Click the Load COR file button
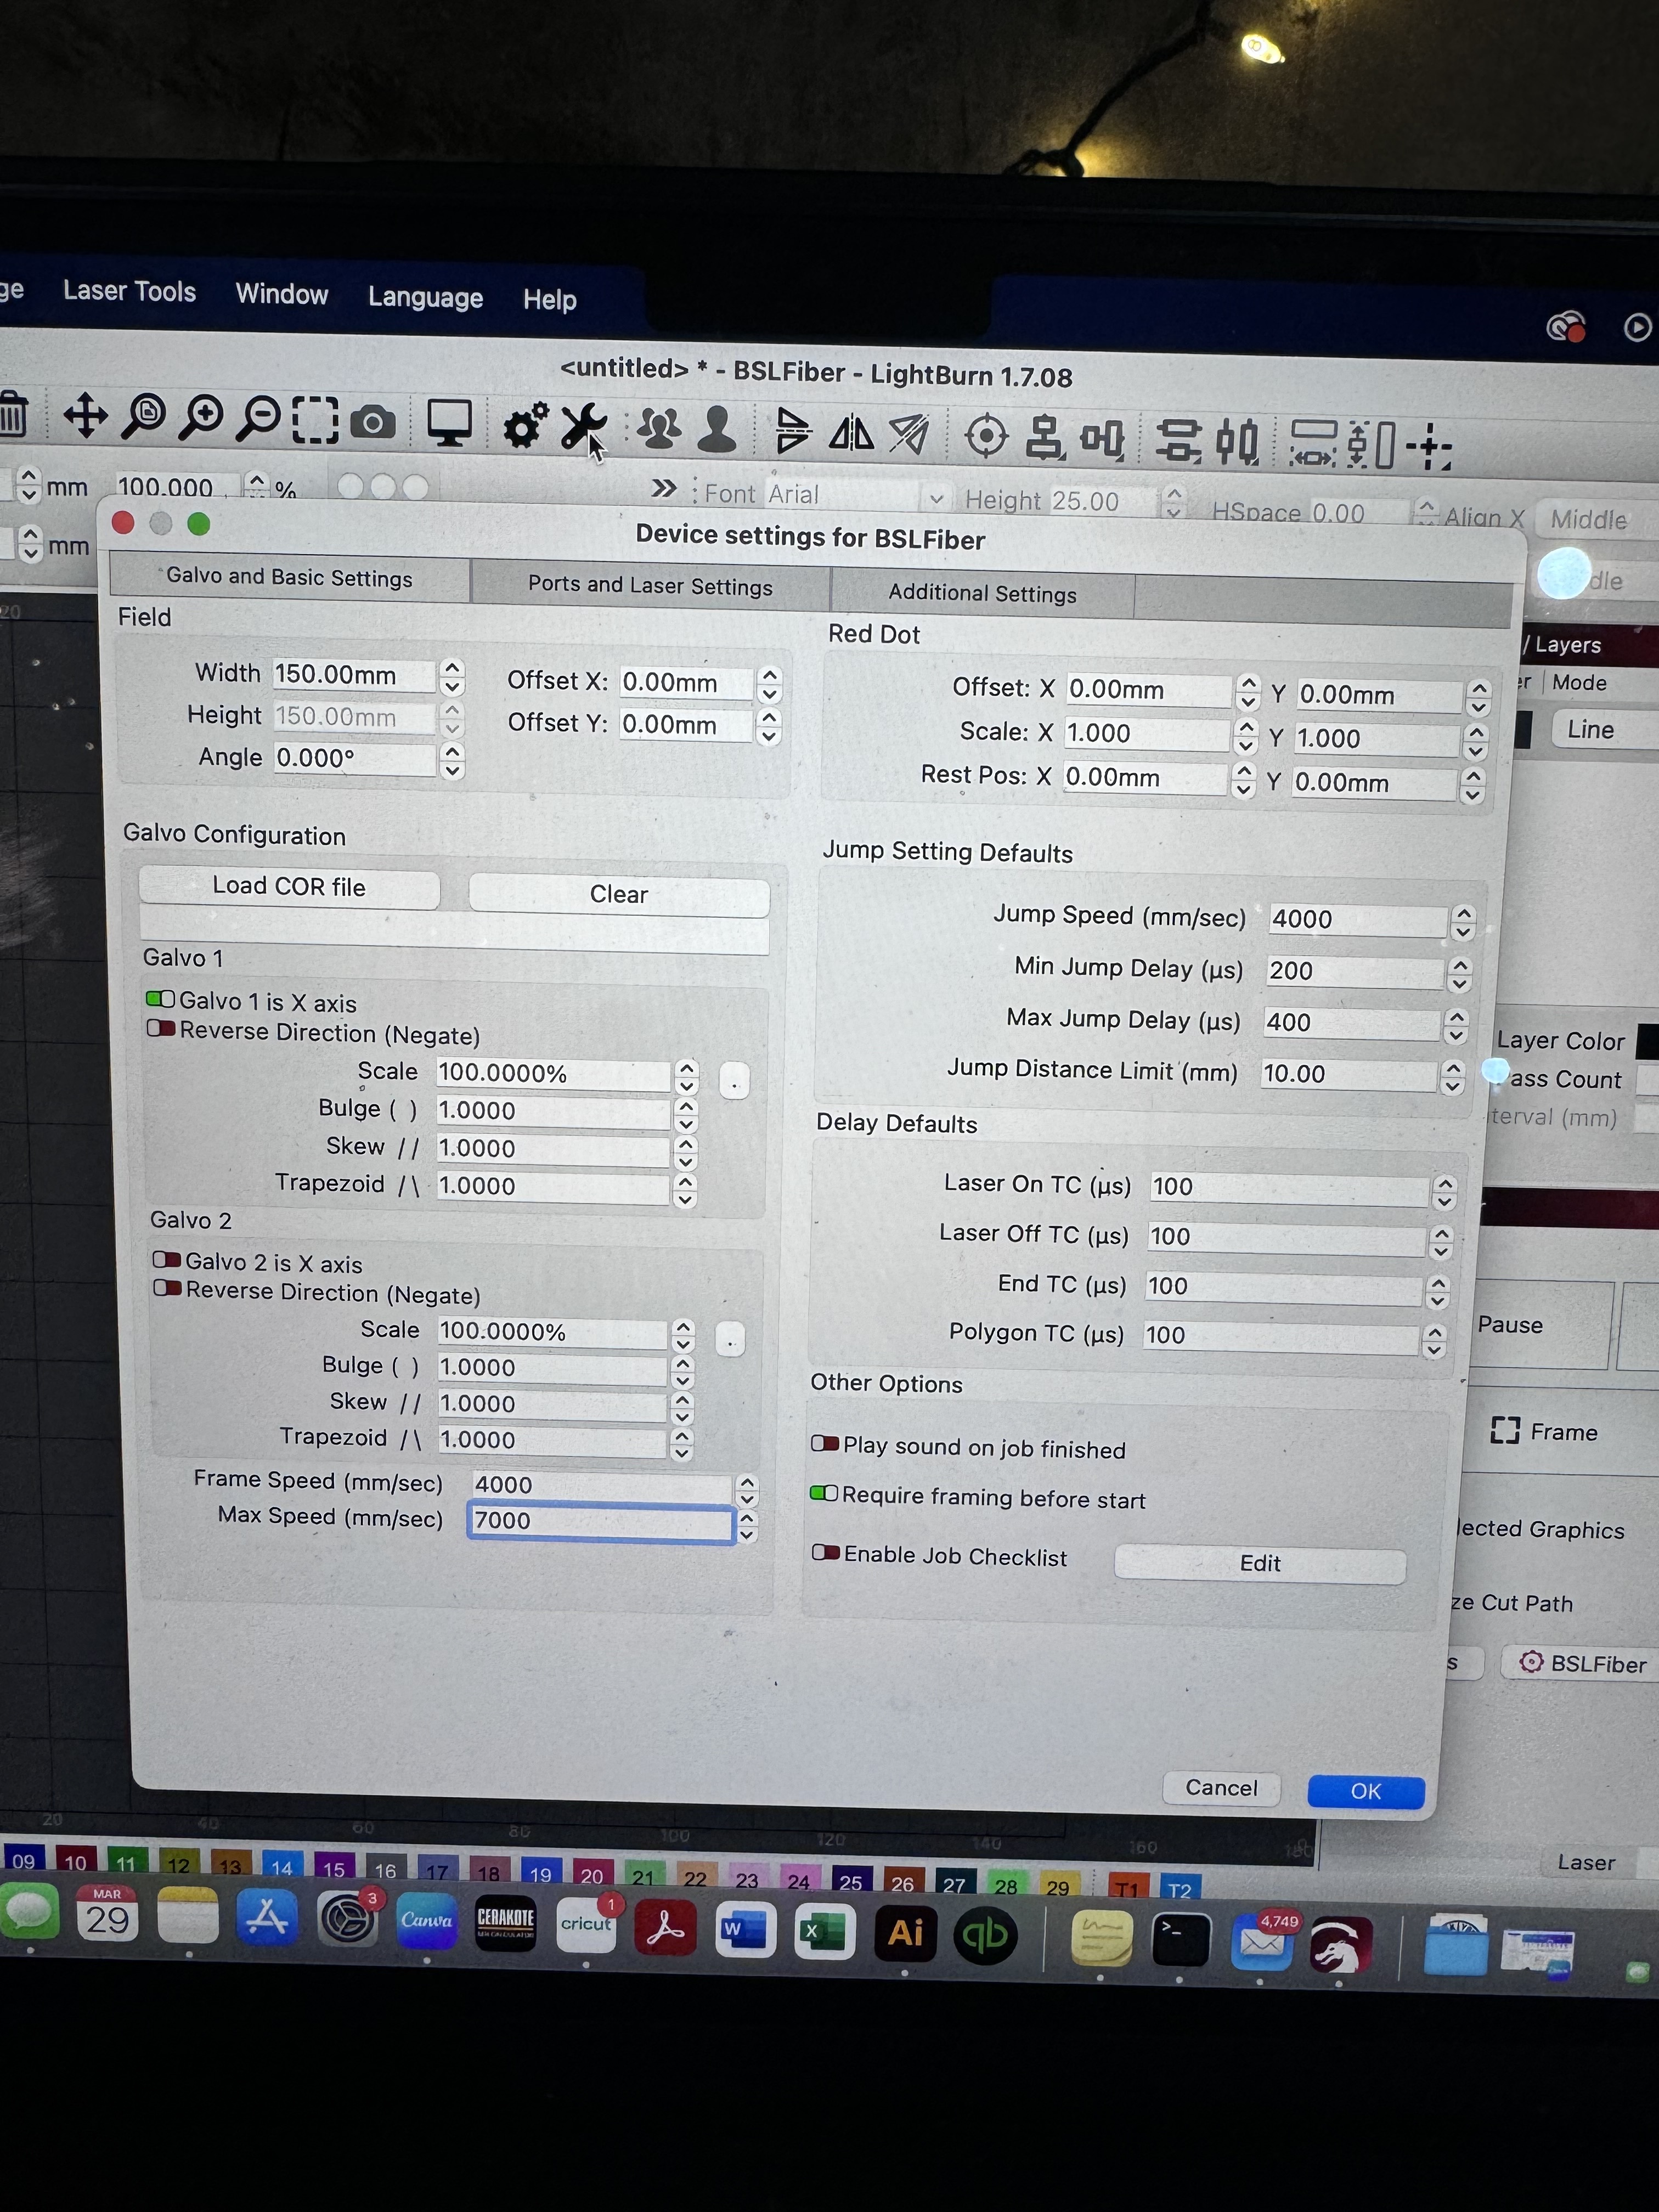Screen dimensions: 1659x2212 (289, 887)
